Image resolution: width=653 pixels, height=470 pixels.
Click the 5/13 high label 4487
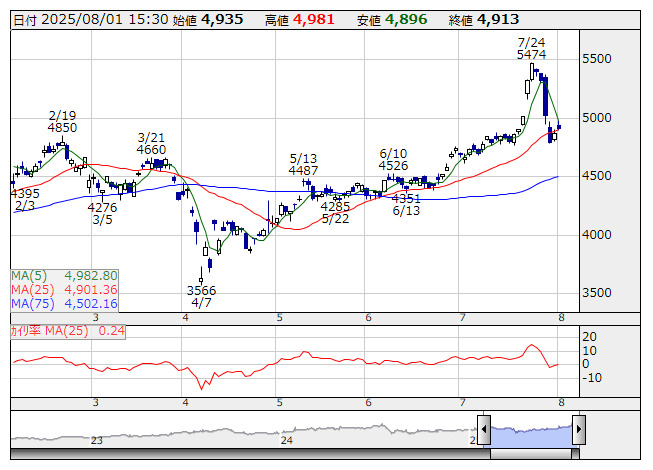click(303, 171)
